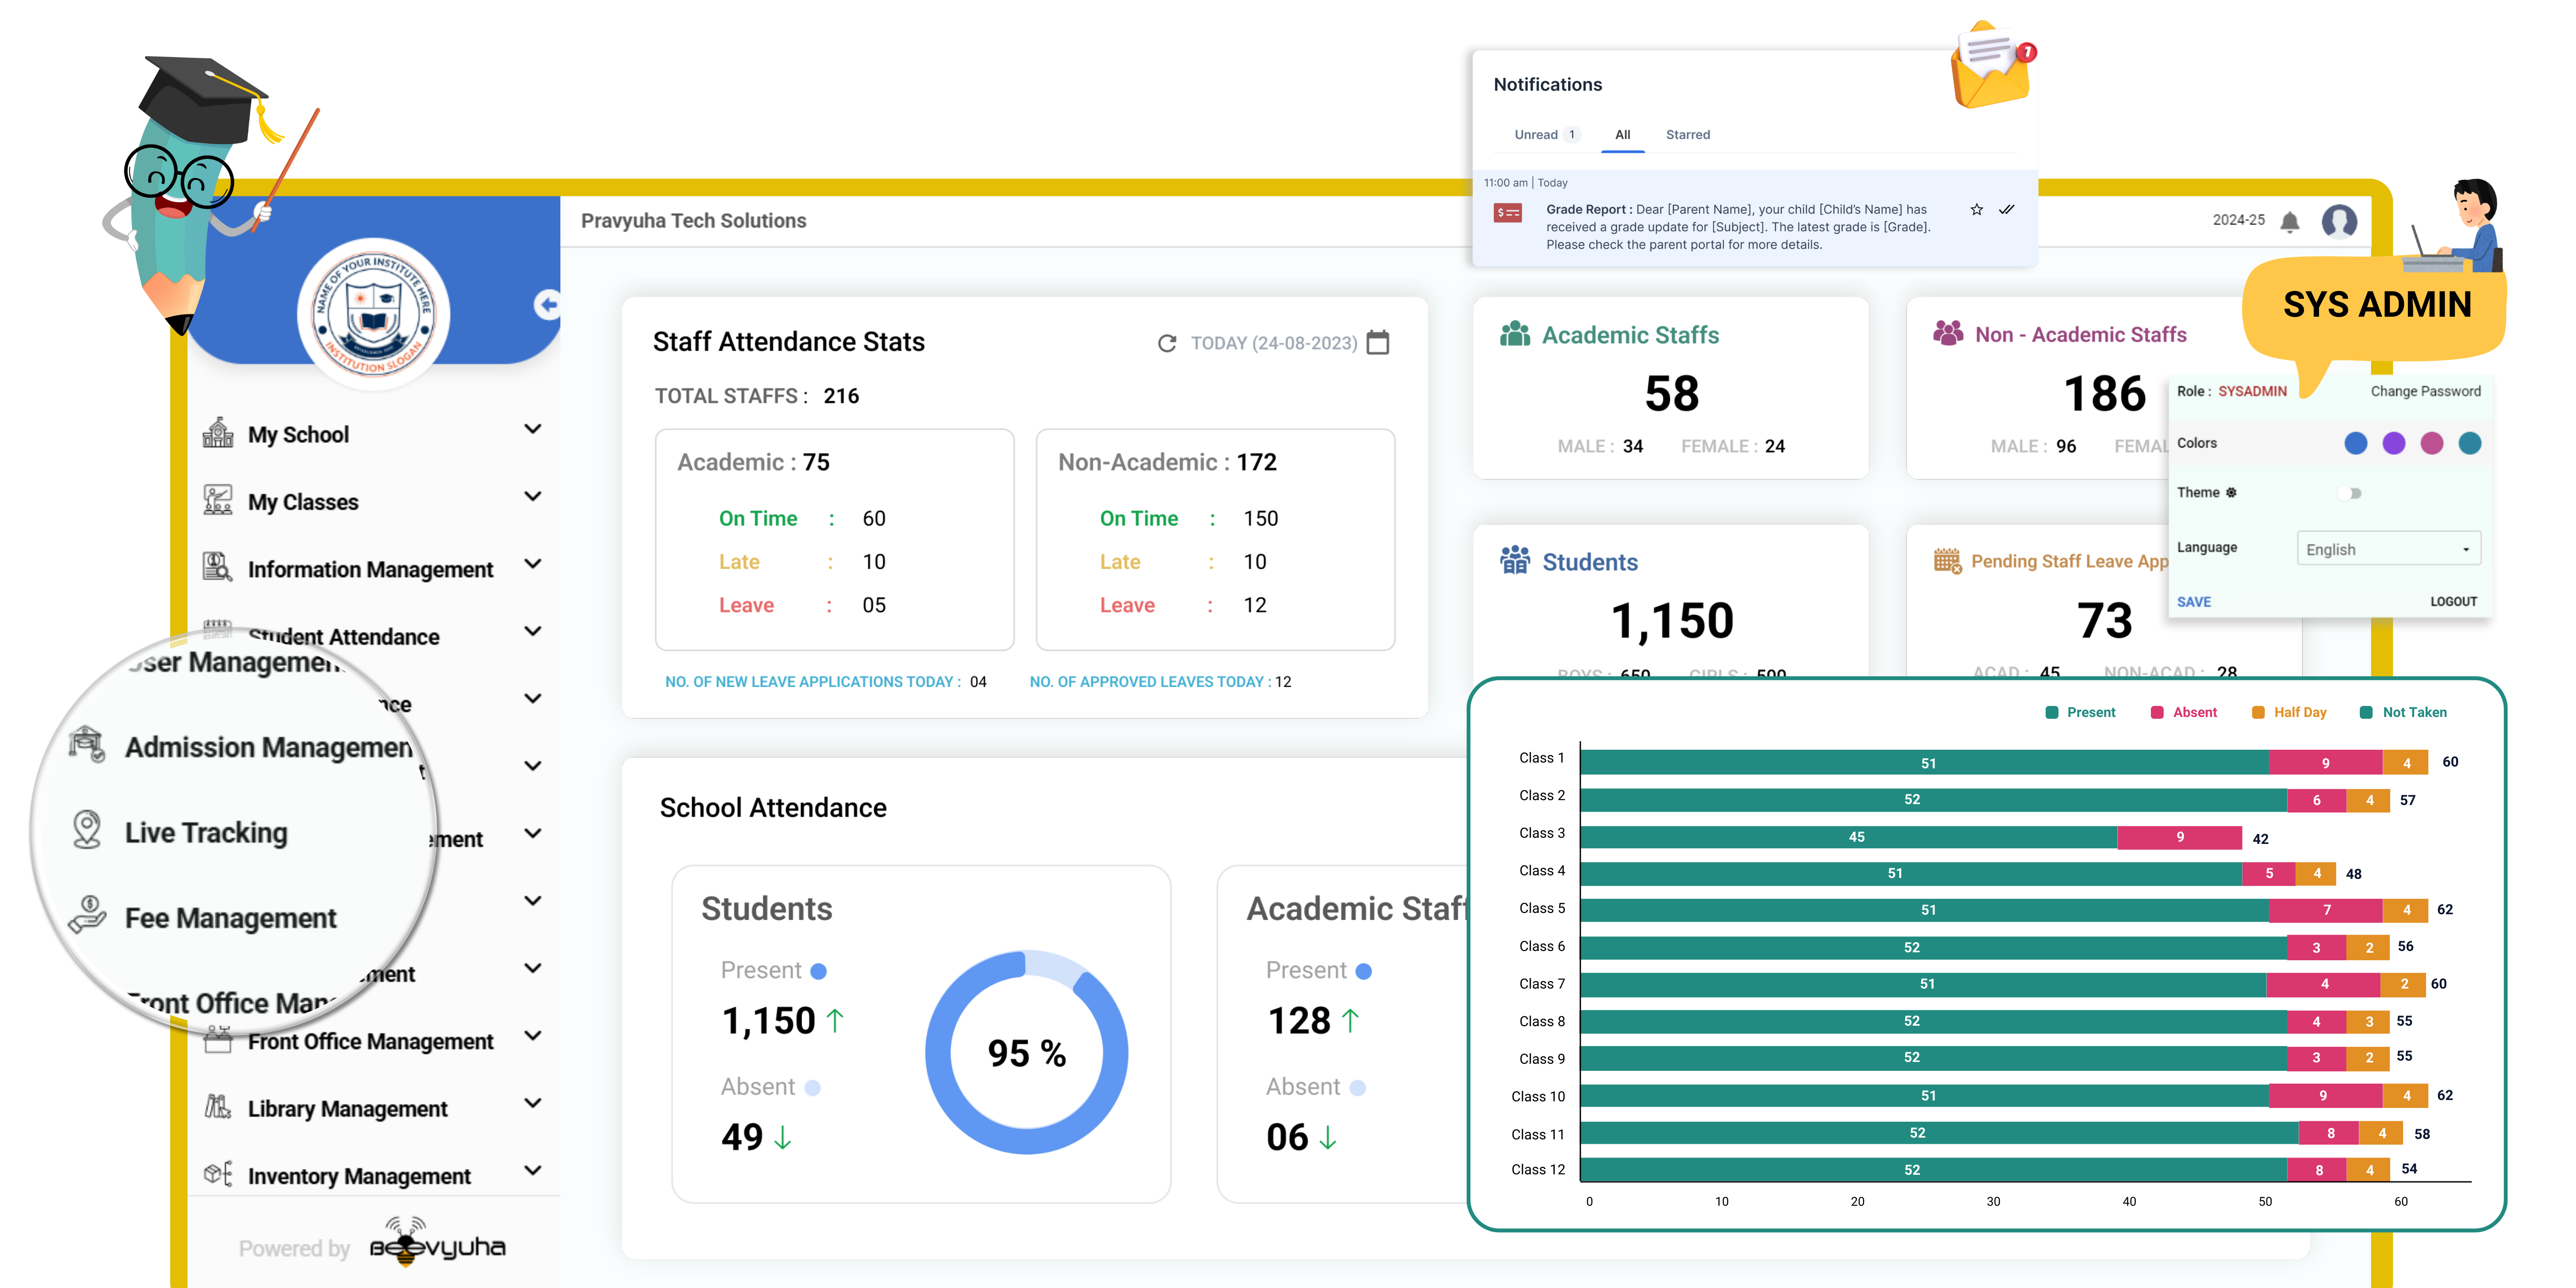Click the Library Management books icon

pyautogui.click(x=217, y=1107)
